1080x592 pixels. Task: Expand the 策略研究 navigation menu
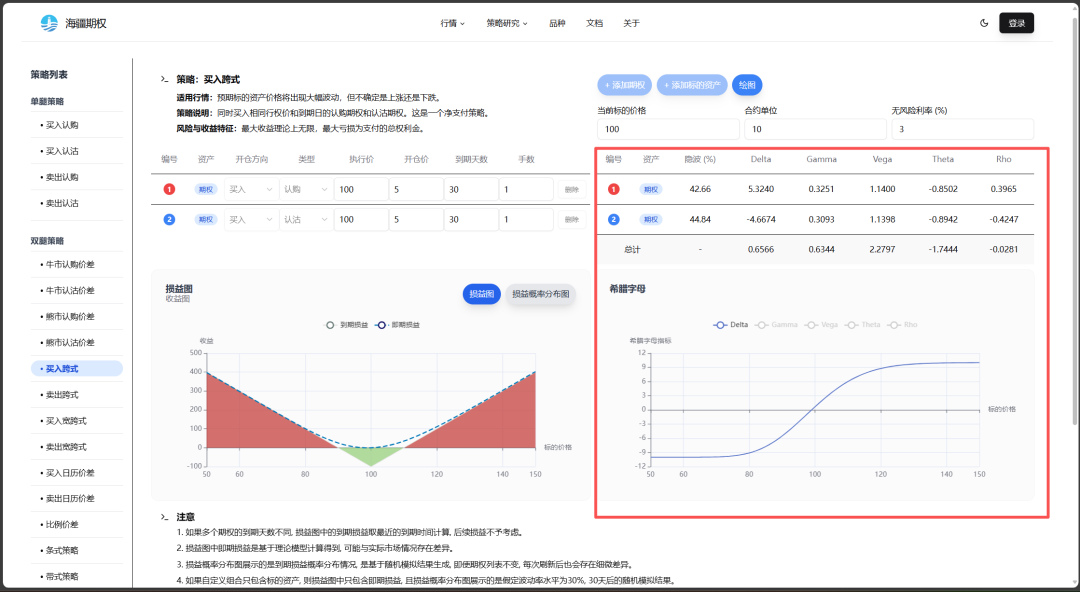point(507,23)
